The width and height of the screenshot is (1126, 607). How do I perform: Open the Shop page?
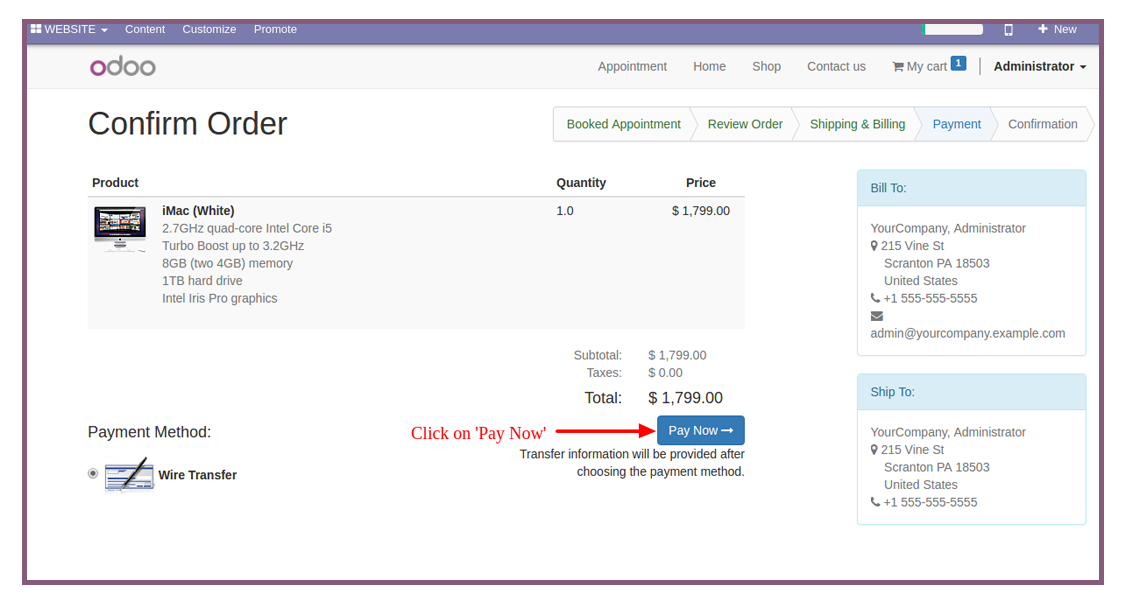click(766, 66)
